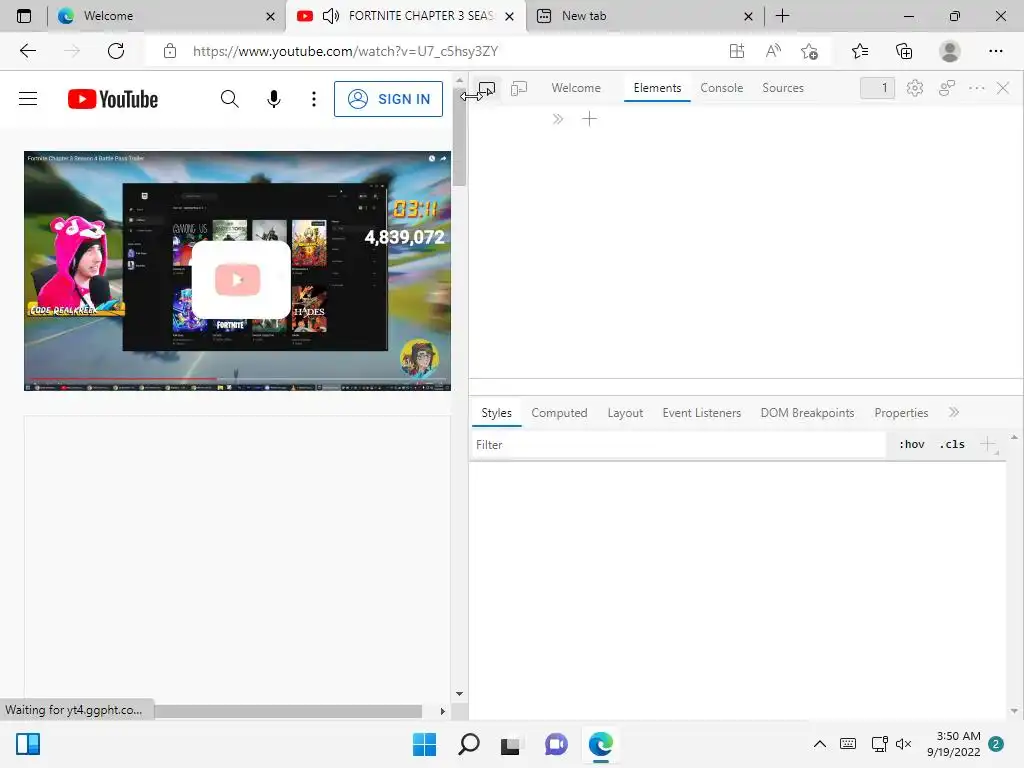Open the DevTools feedback/experiments icon
The width and height of the screenshot is (1024, 768).
[946, 88]
